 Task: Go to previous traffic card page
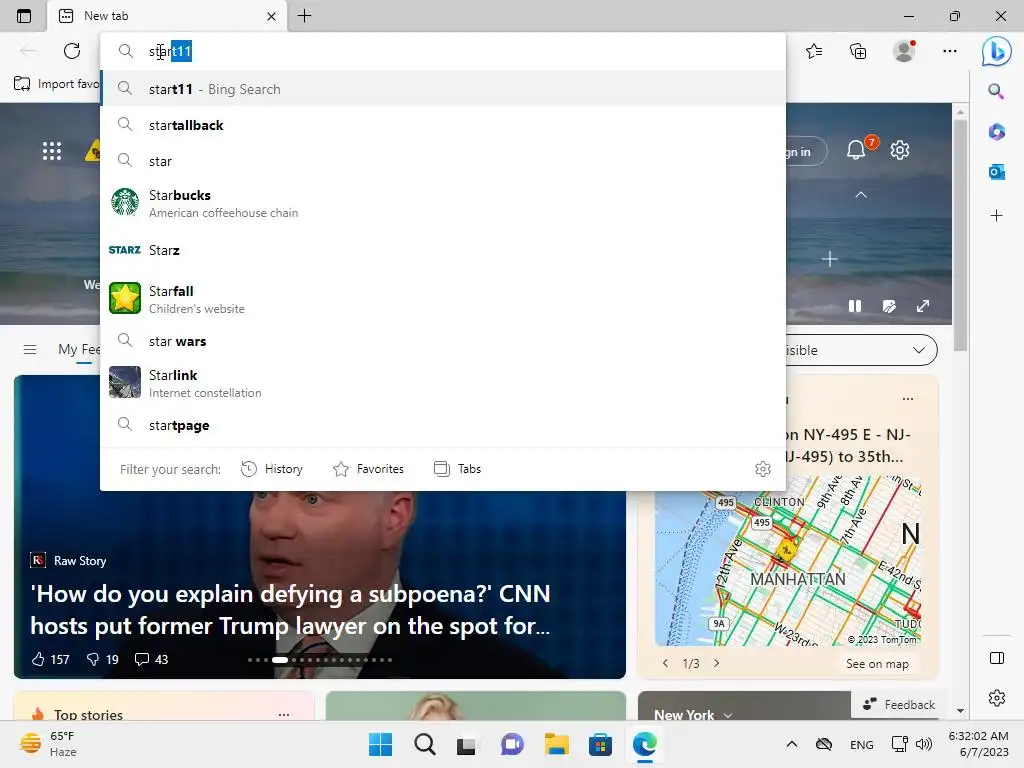point(665,663)
